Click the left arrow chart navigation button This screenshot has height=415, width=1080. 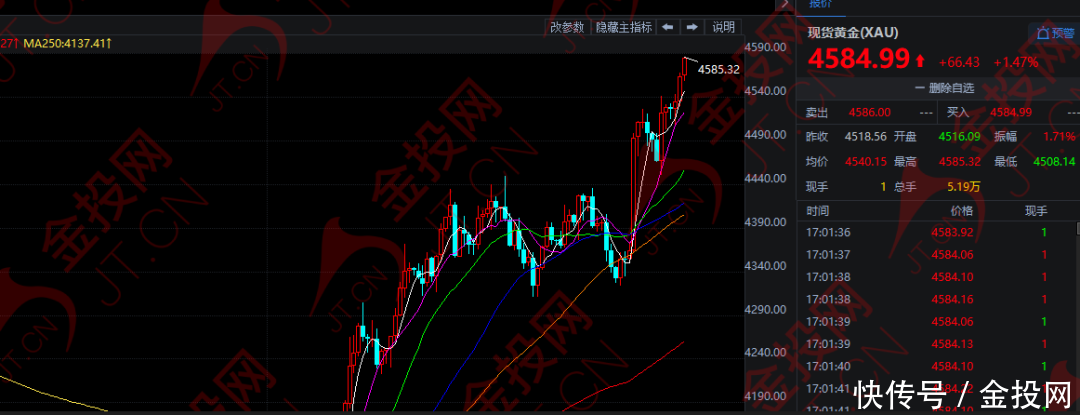coord(667,28)
